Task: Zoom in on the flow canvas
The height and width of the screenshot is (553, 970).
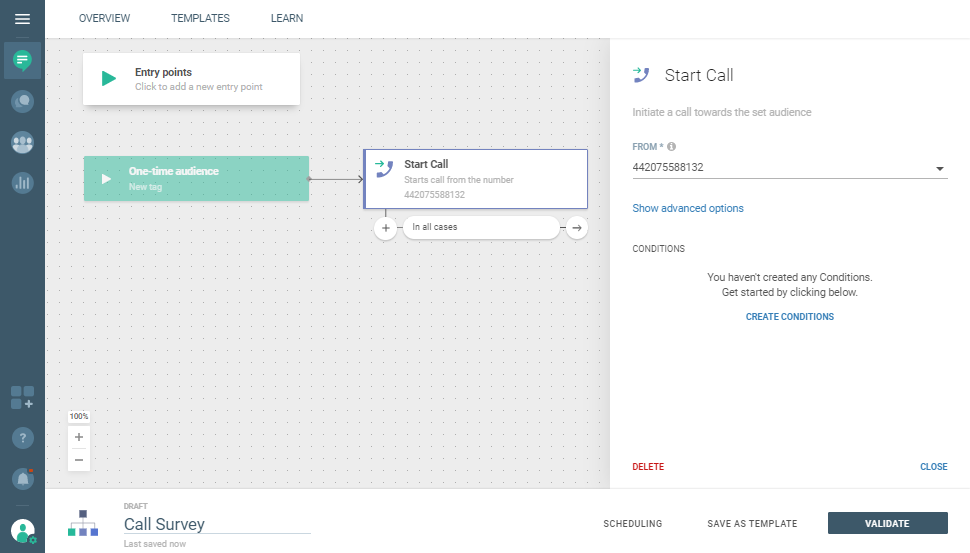Action: [x=79, y=437]
